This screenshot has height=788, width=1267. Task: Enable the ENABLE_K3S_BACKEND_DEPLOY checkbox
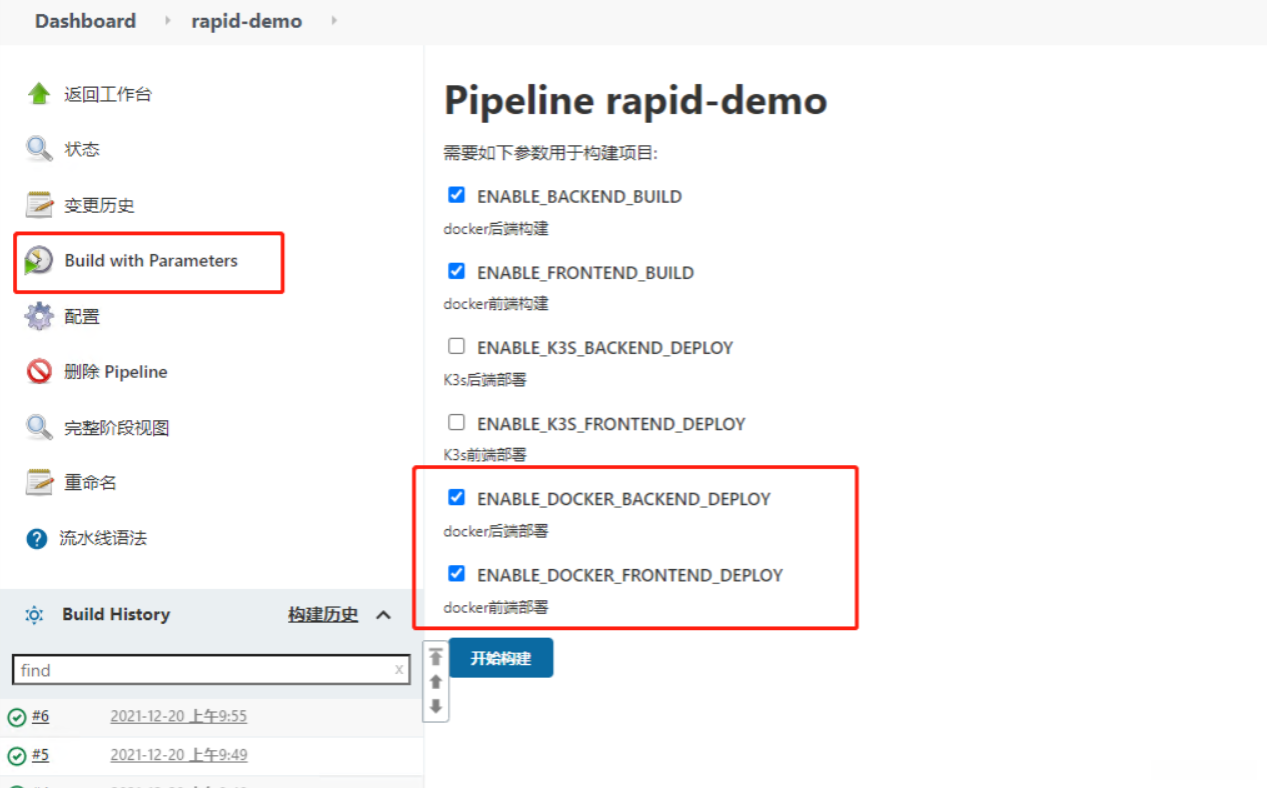[457, 346]
